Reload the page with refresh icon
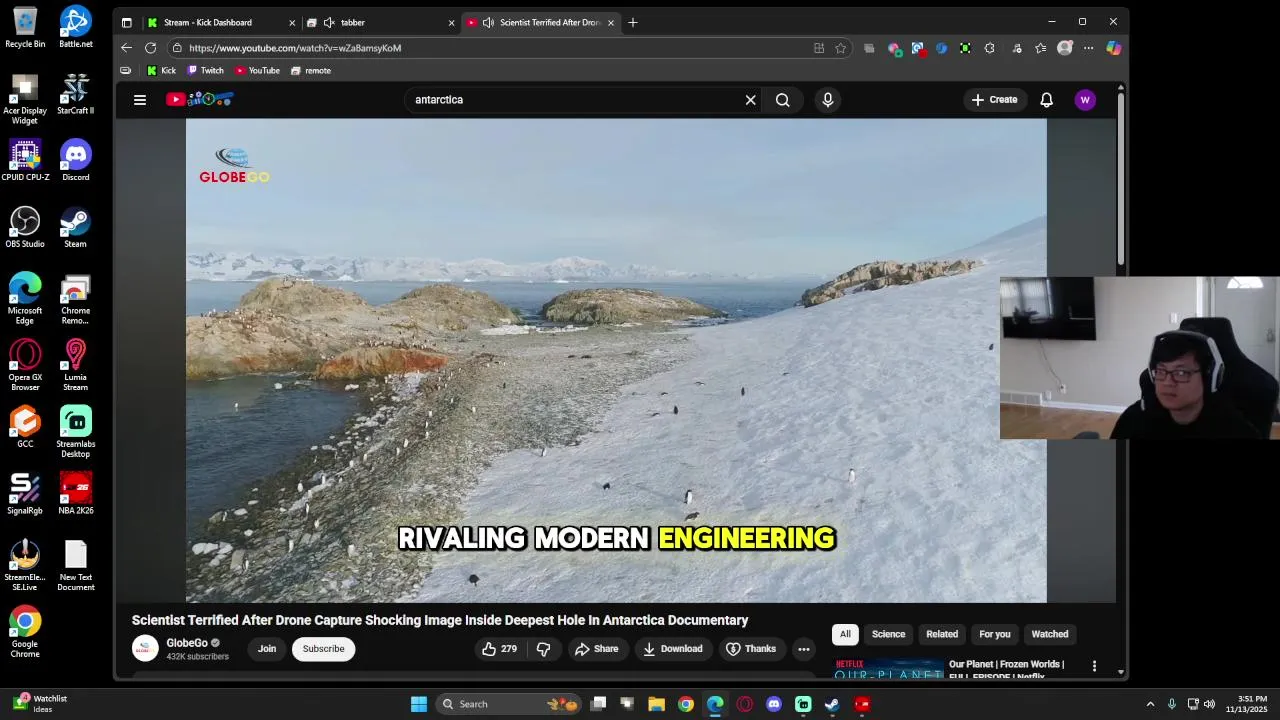 pos(150,48)
